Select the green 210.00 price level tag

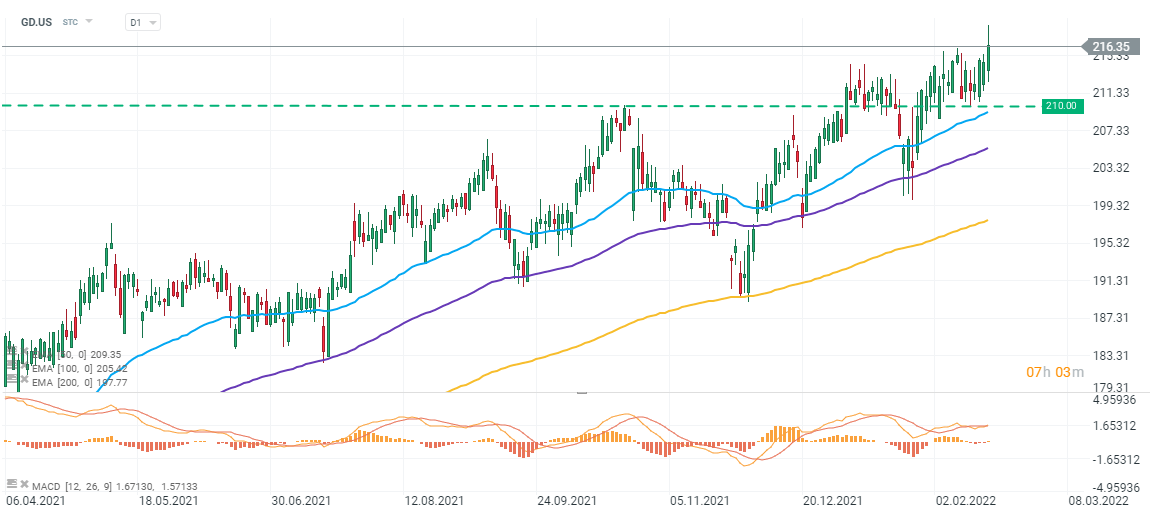[1062, 106]
